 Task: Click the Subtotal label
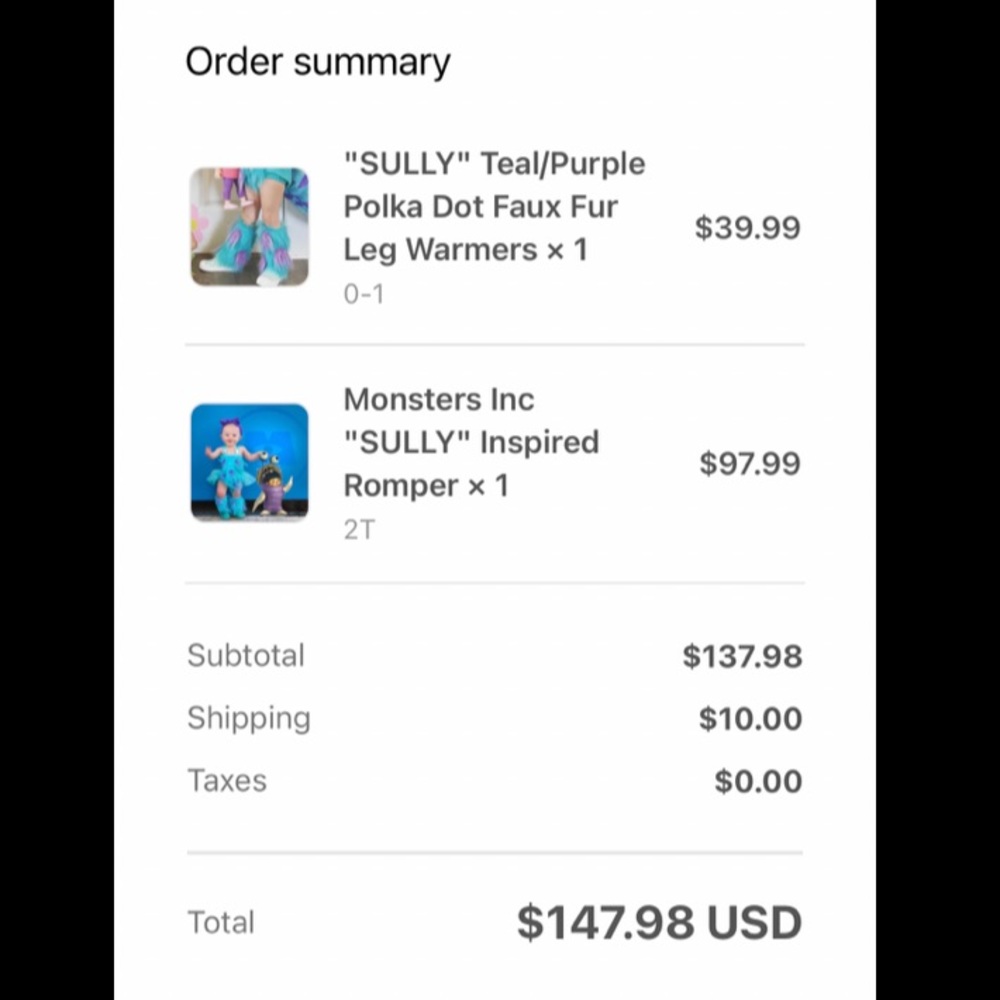tap(246, 656)
